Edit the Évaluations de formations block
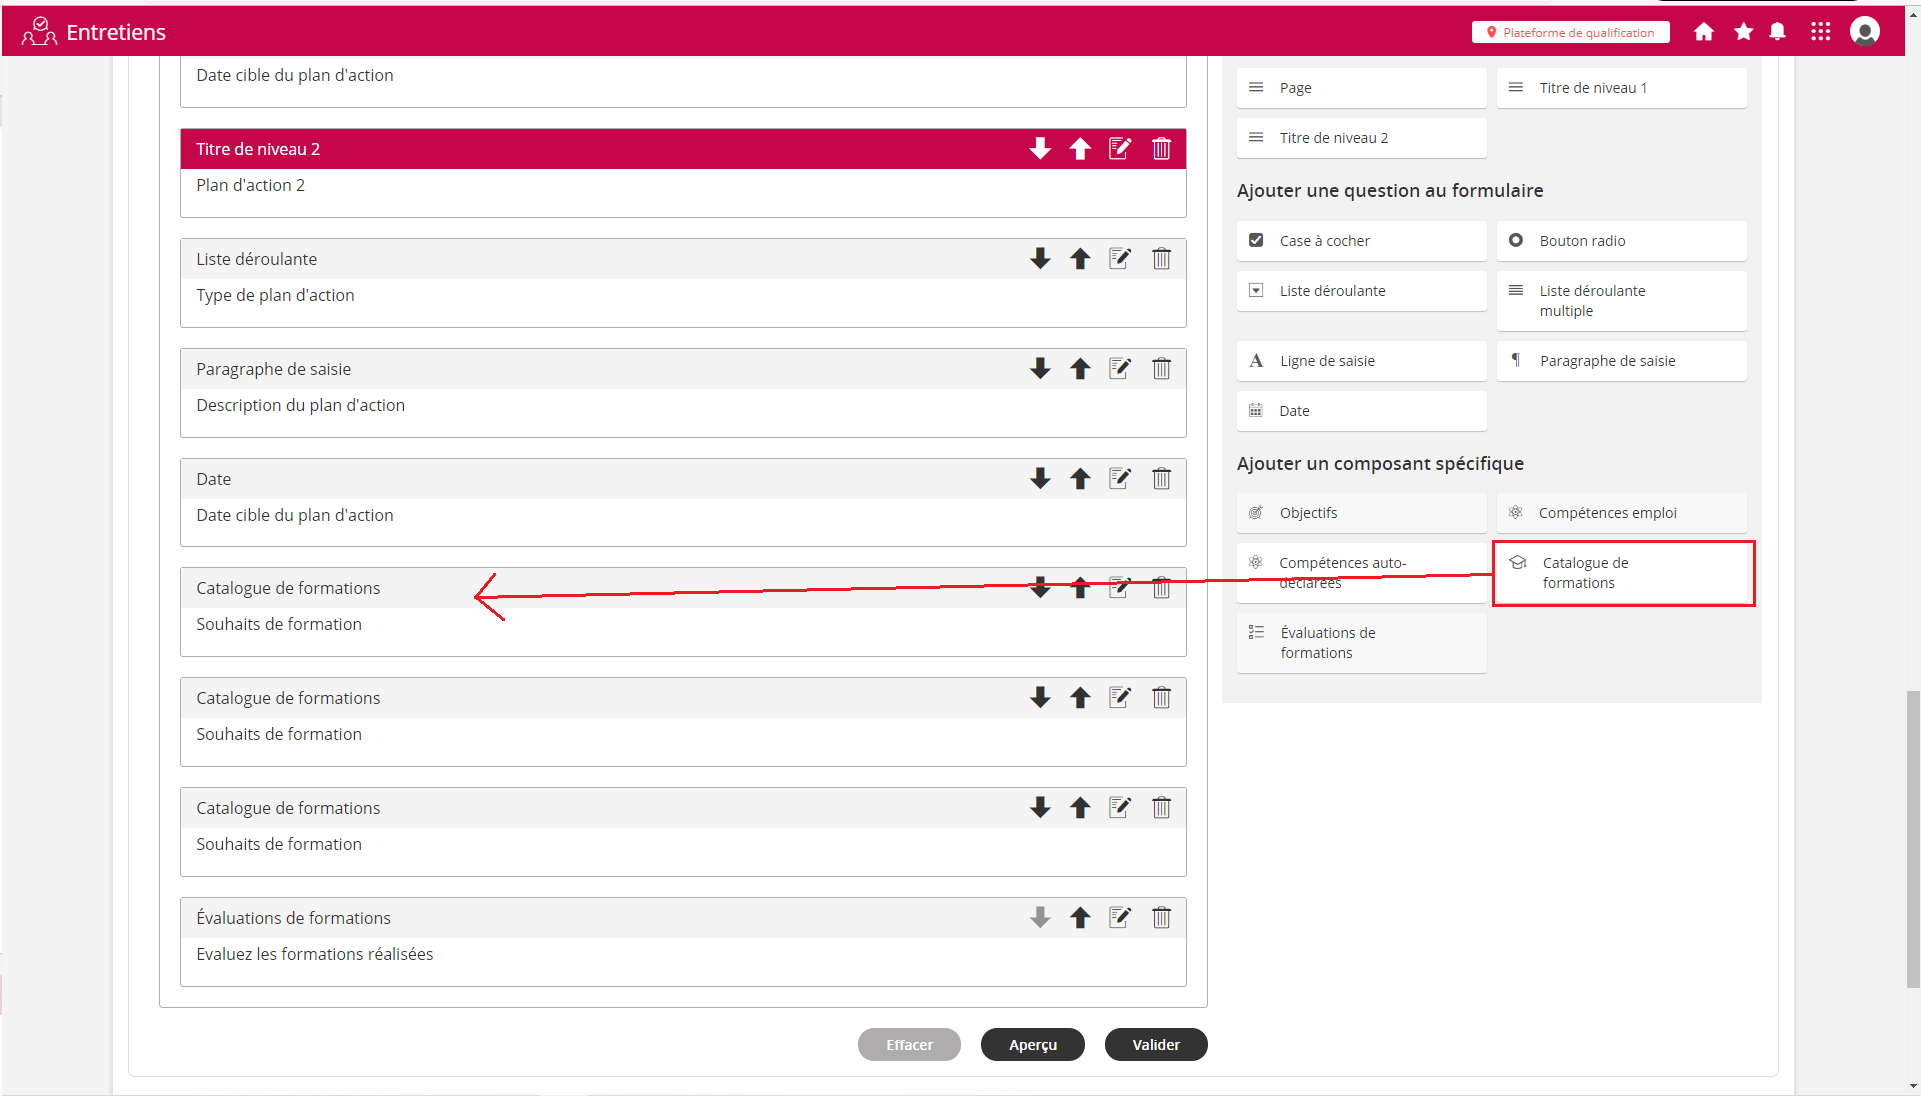 [1120, 918]
